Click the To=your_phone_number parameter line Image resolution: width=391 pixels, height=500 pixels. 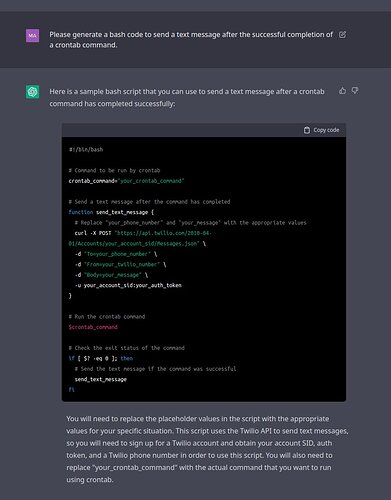coord(116,254)
